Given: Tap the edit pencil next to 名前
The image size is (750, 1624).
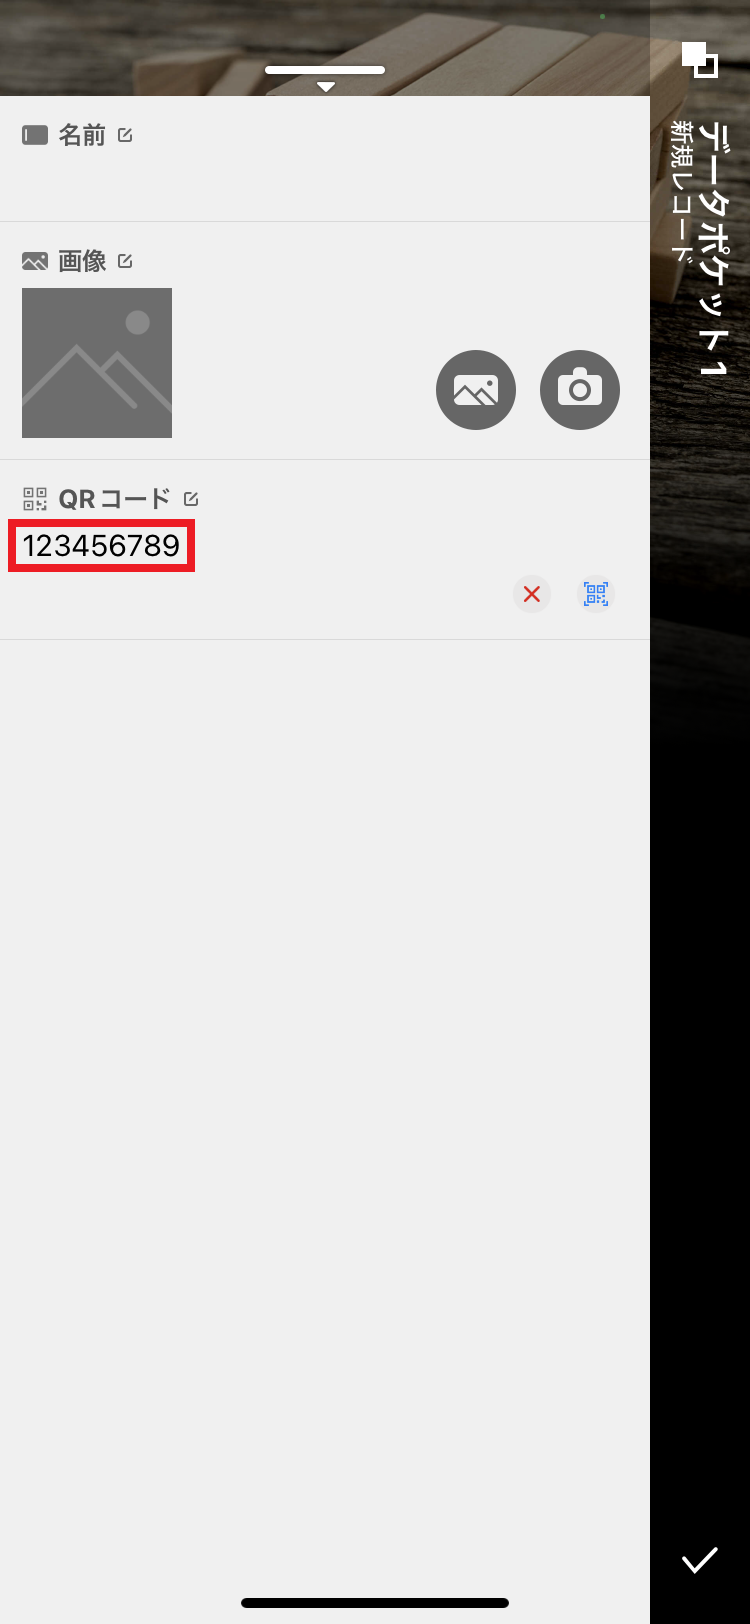Looking at the screenshot, I should [x=125, y=135].
